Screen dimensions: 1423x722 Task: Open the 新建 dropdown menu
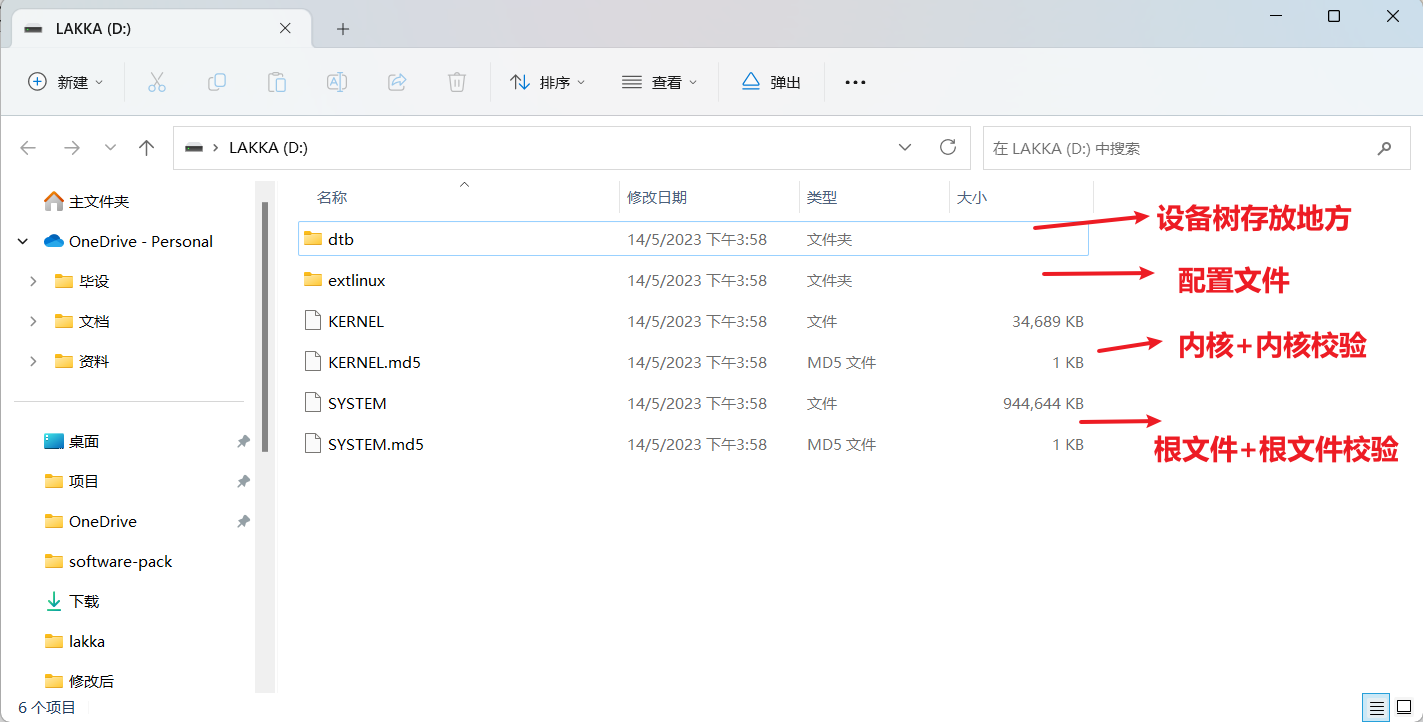pos(65,82)
